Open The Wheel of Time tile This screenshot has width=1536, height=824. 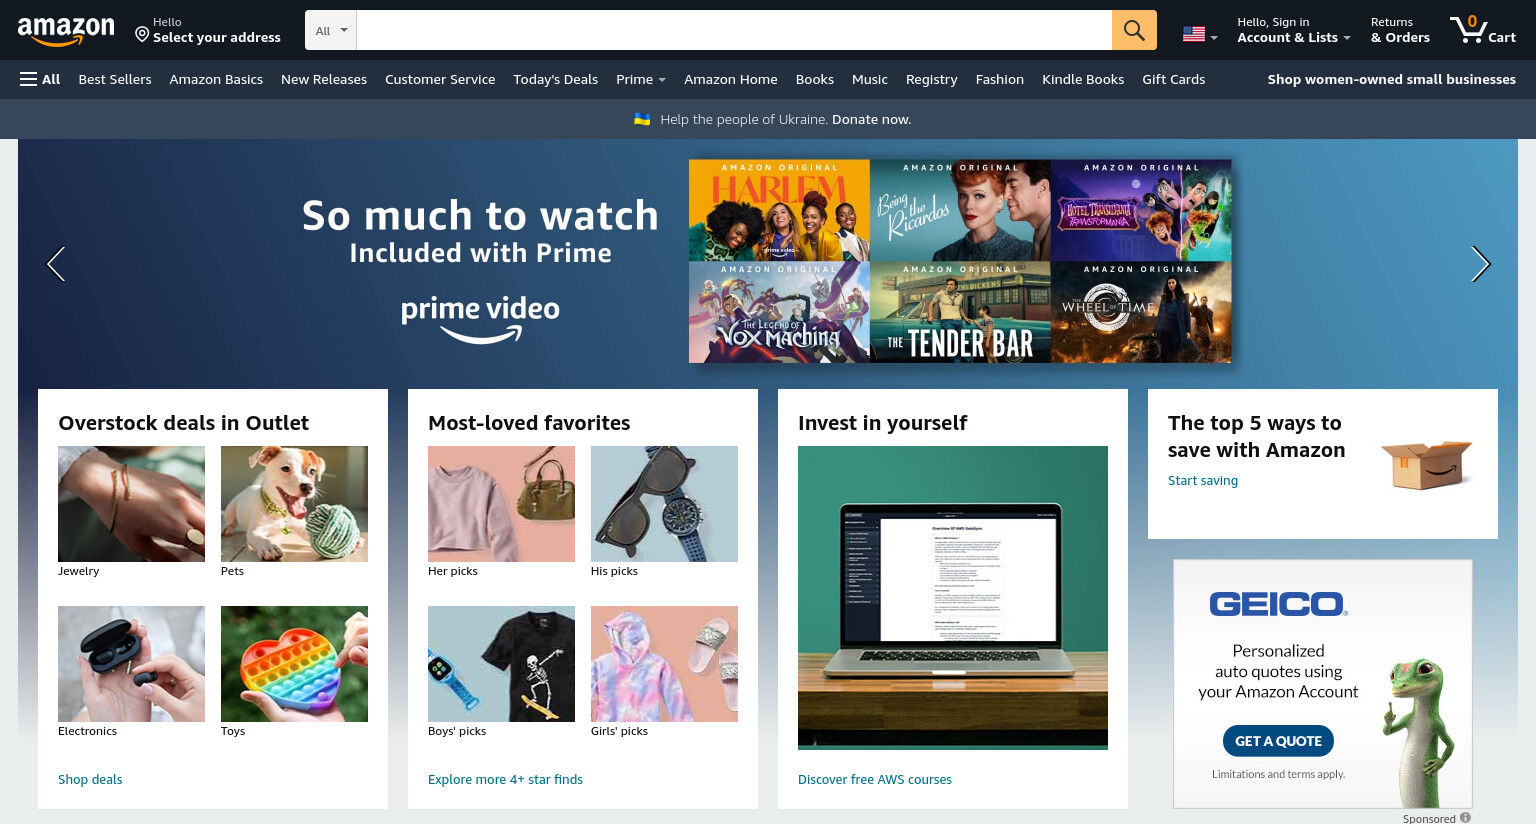(x=1141, y=312)
